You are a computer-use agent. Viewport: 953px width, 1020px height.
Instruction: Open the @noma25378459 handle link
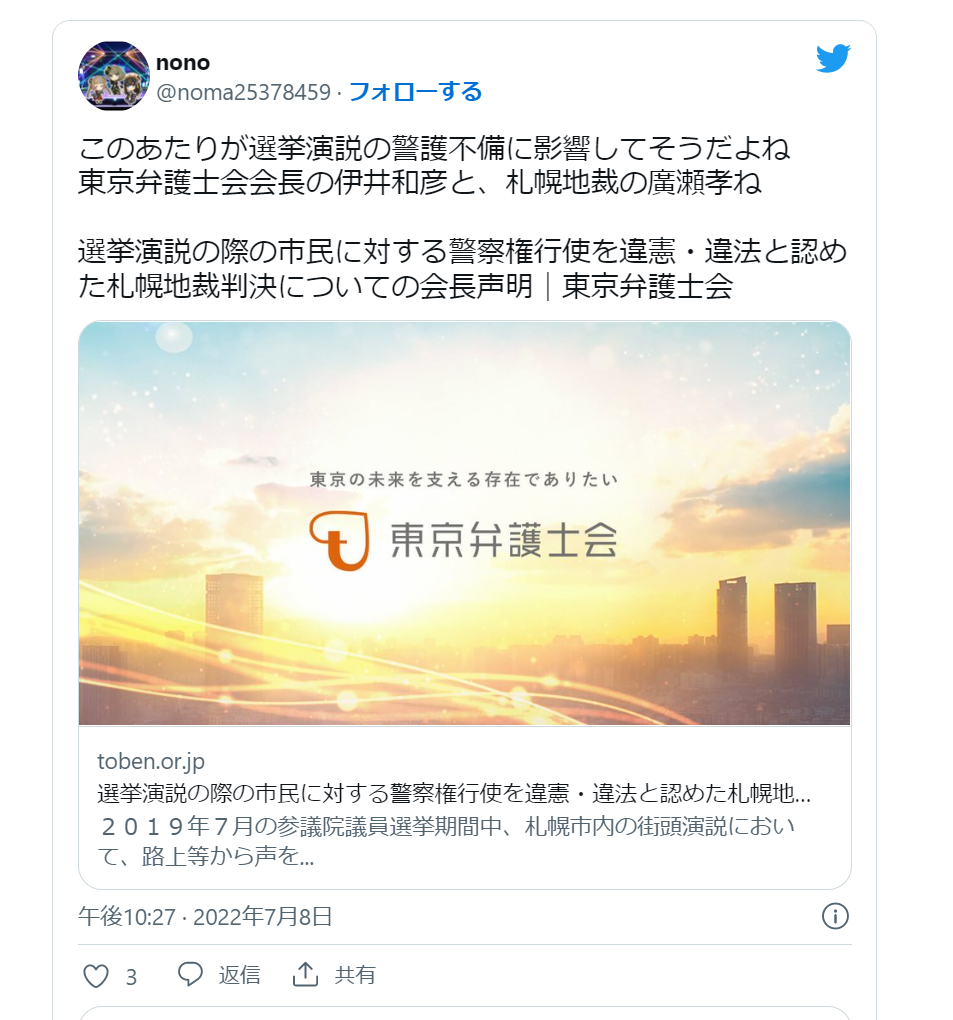coord(243,92)
